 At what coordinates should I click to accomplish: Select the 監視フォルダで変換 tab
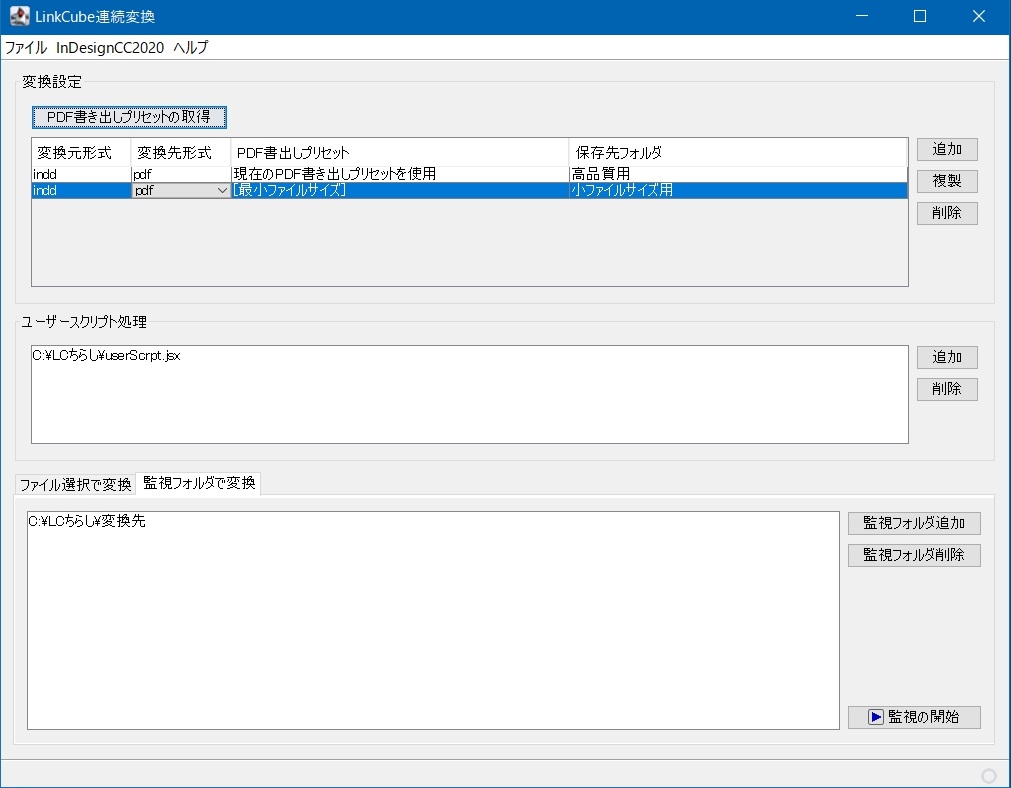coord(198,483)
